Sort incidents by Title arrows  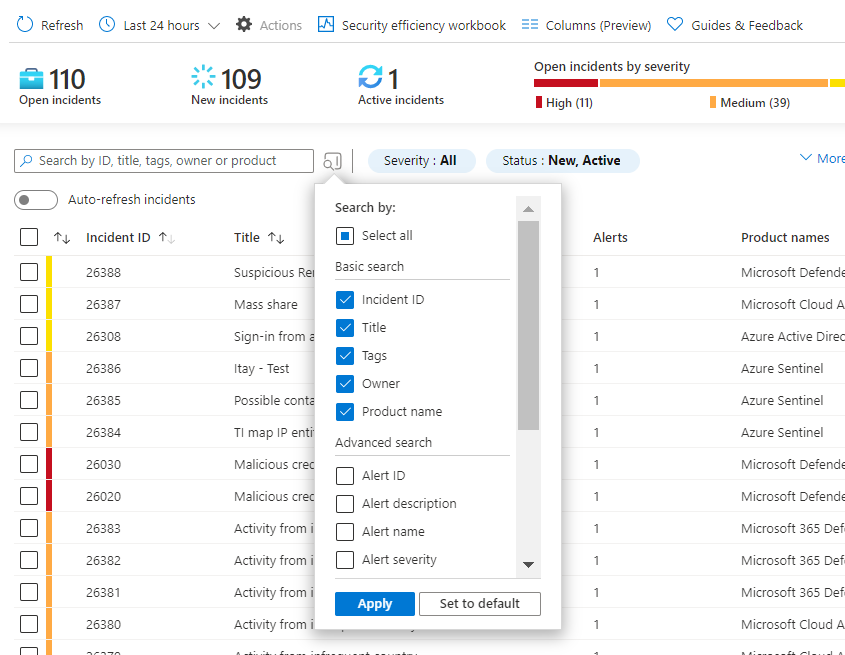click(x=276, y=238)
